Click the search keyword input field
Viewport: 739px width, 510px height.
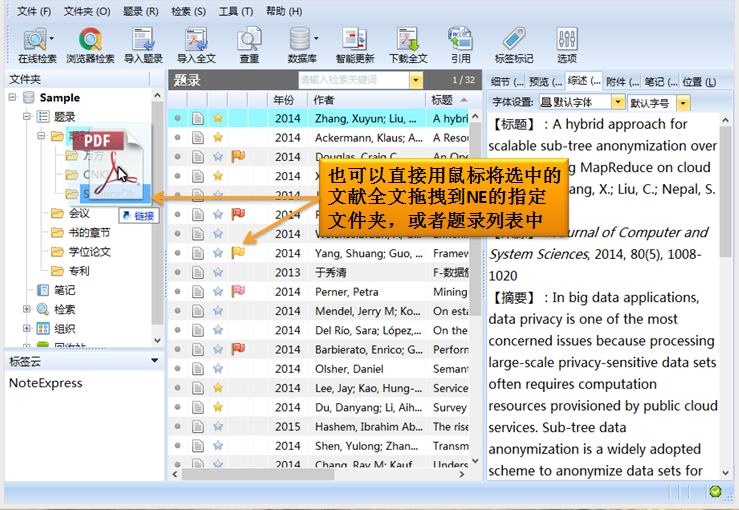(x=354, y=81)
